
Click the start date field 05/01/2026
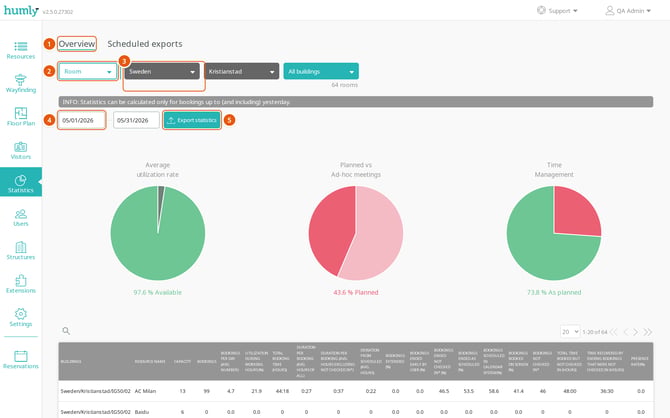[82, 120]
